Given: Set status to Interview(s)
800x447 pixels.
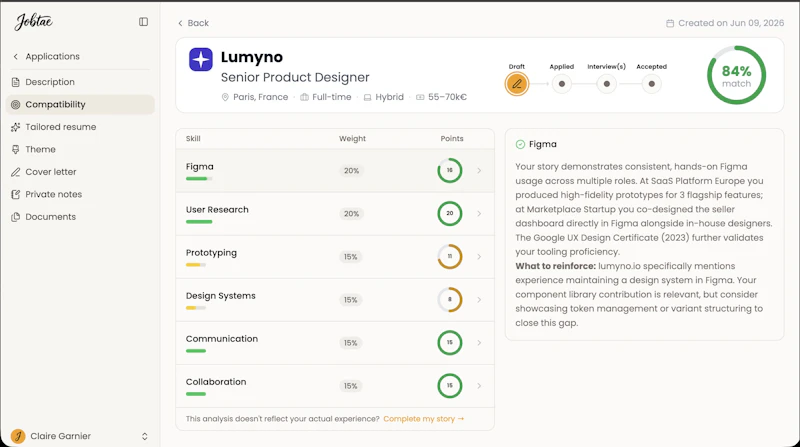Looking at the screenshot, I should coord(607,84).
